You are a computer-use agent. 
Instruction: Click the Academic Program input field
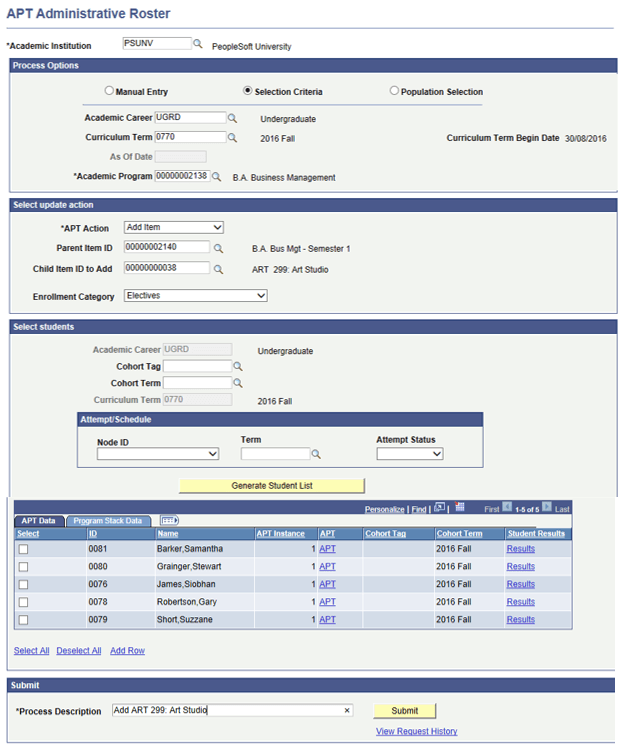coord(182,176)
